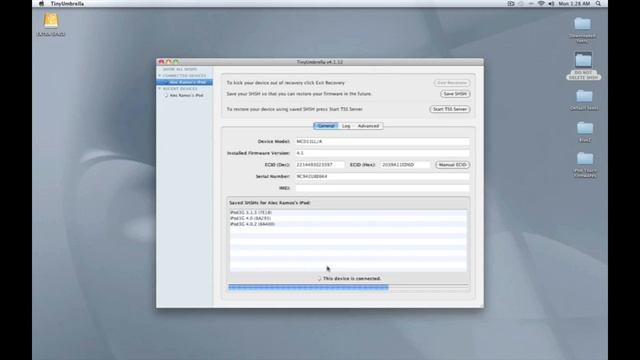This screenshot has height=360, width=640.
Task: Click the Wi-Fi status icon
Action: (x=541, y=4)
